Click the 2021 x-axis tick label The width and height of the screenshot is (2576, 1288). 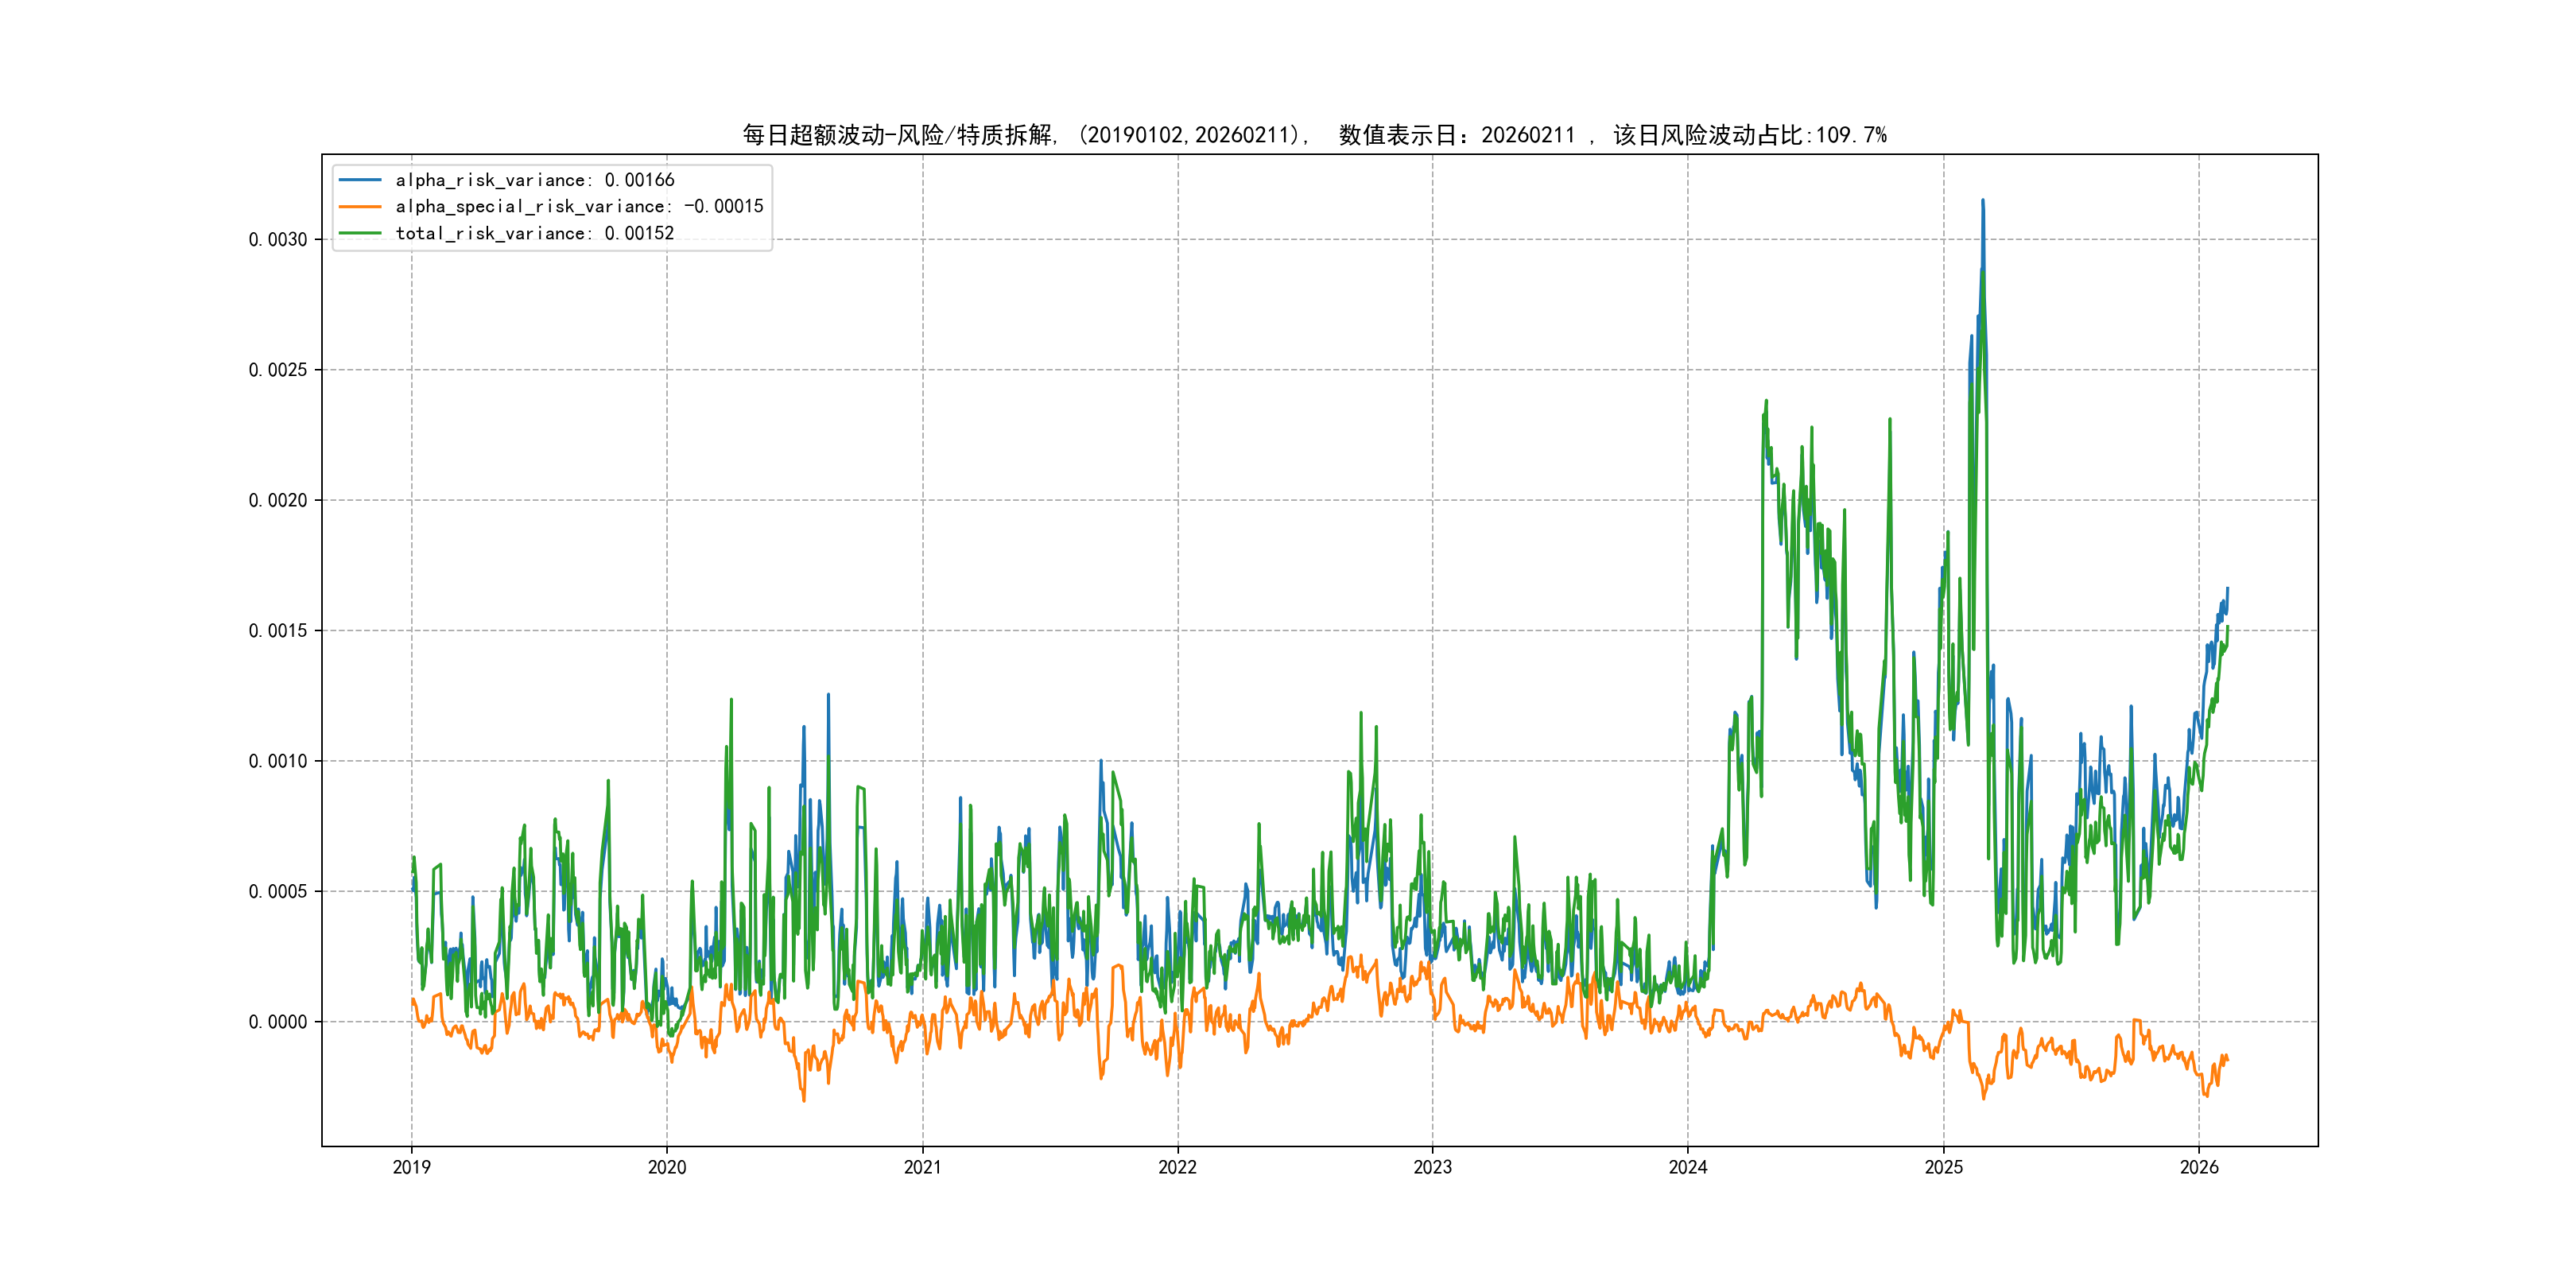(x=922, y=1167)
